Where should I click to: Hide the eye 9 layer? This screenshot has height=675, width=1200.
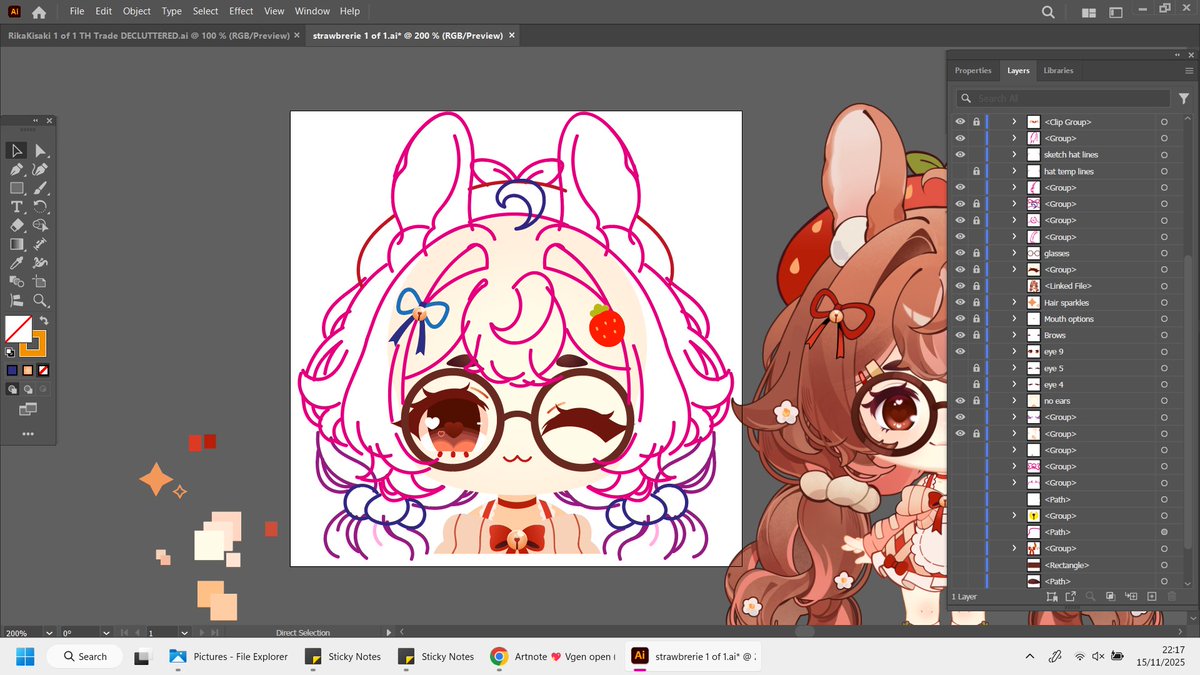tap(960, 351)
